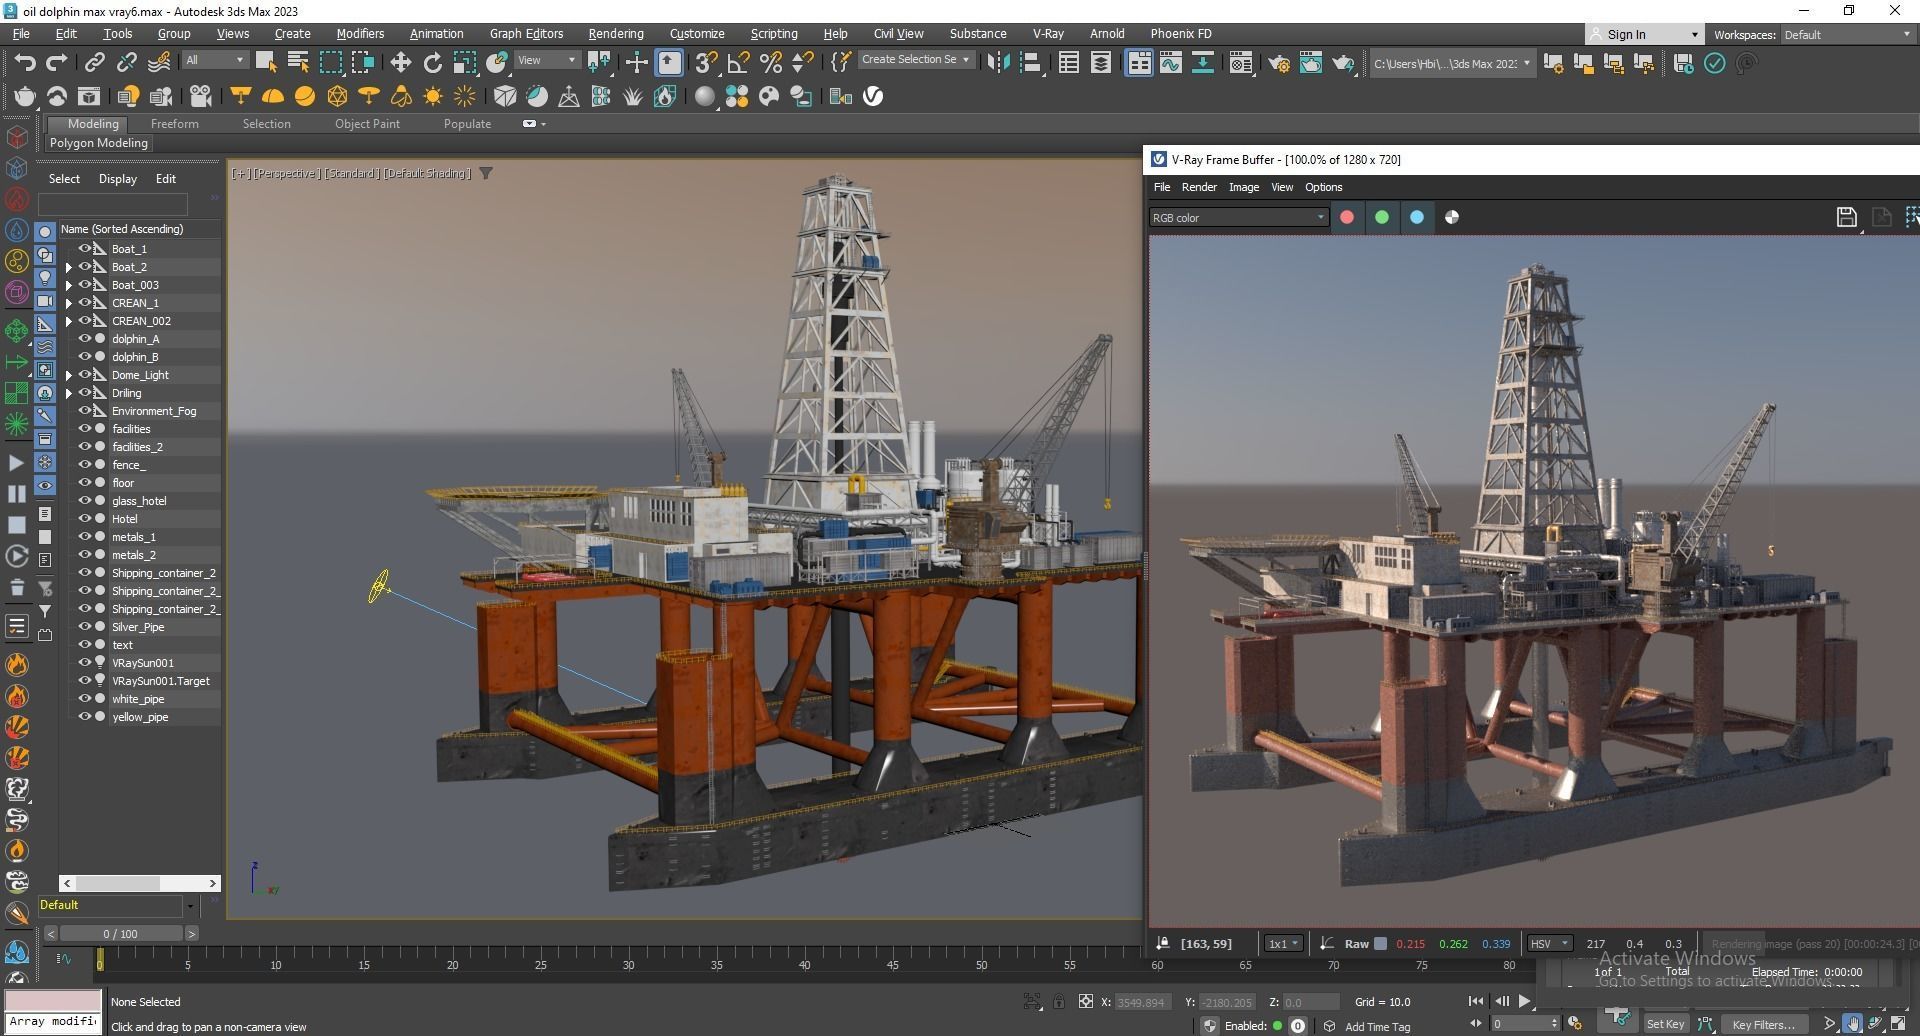1920x1036 pixels.
Task: Expand the Boat_2 tree node
Action: coord(68,267)
